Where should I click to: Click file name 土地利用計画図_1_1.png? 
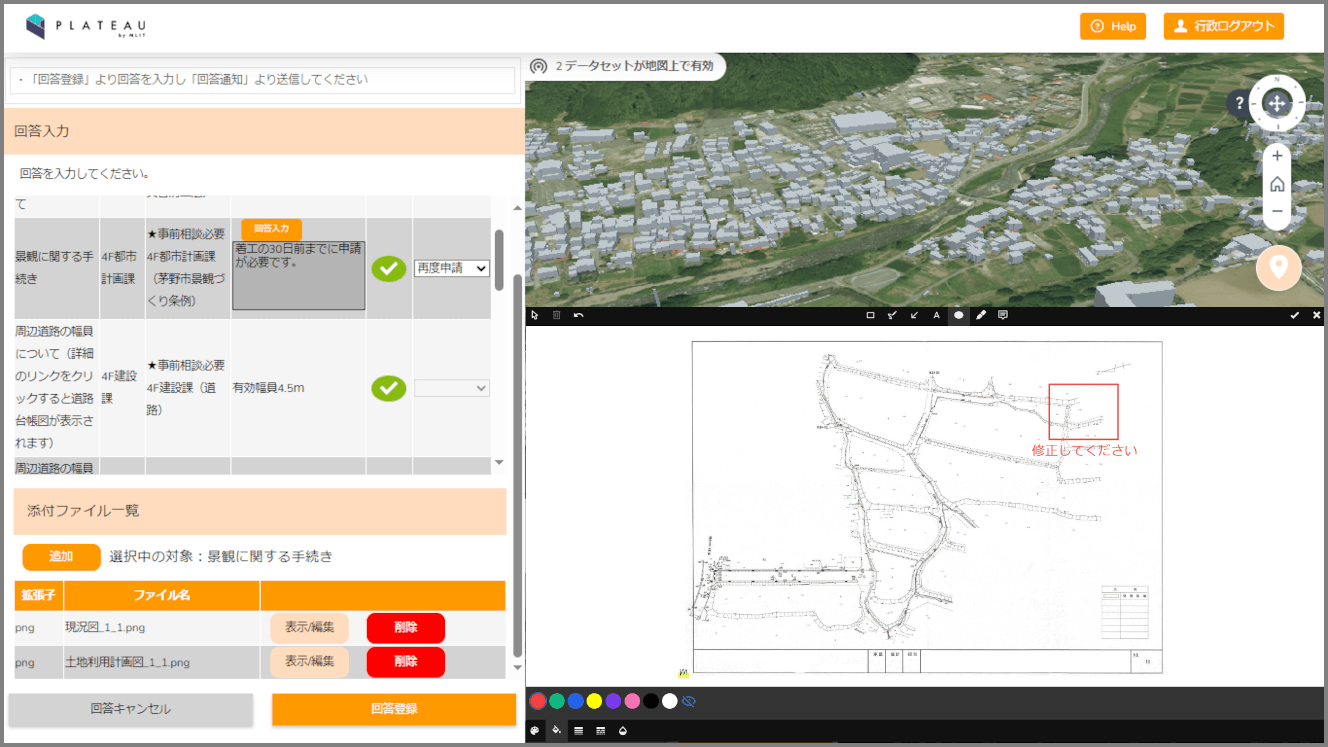click(x=127, y=662)
